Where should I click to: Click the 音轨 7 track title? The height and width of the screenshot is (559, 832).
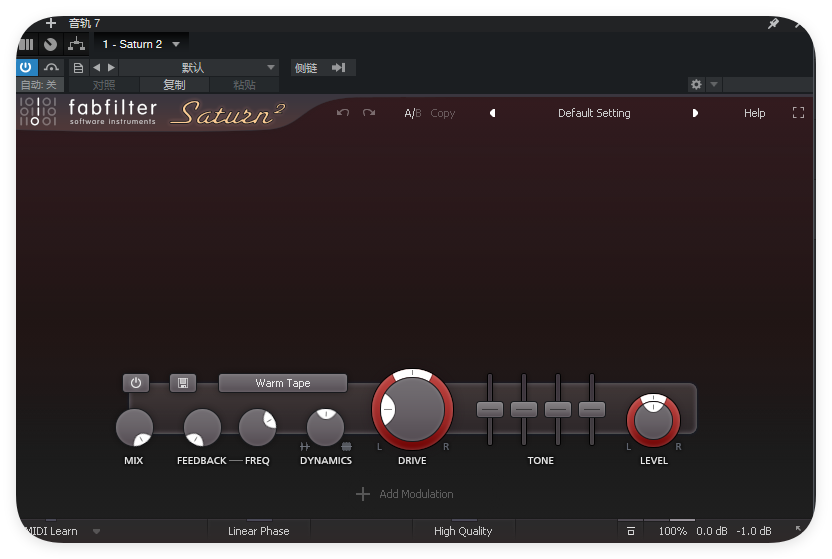[x=84, y=23]
